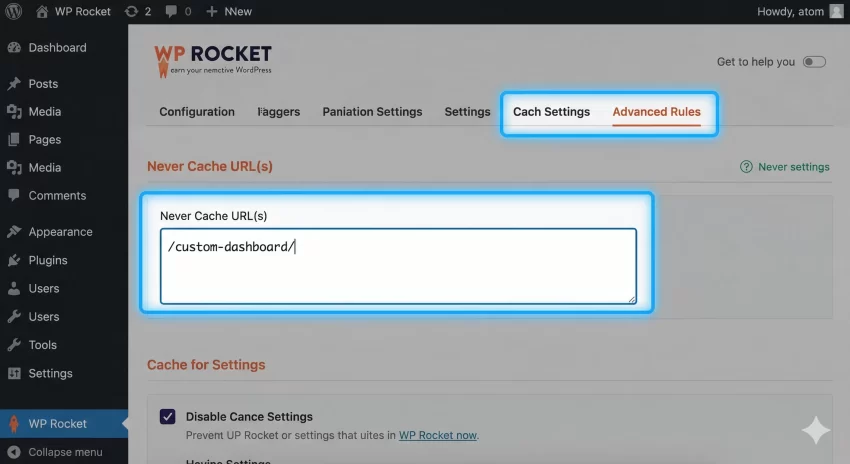Open the comments bubble icon in admin bar

pos(171,11)
